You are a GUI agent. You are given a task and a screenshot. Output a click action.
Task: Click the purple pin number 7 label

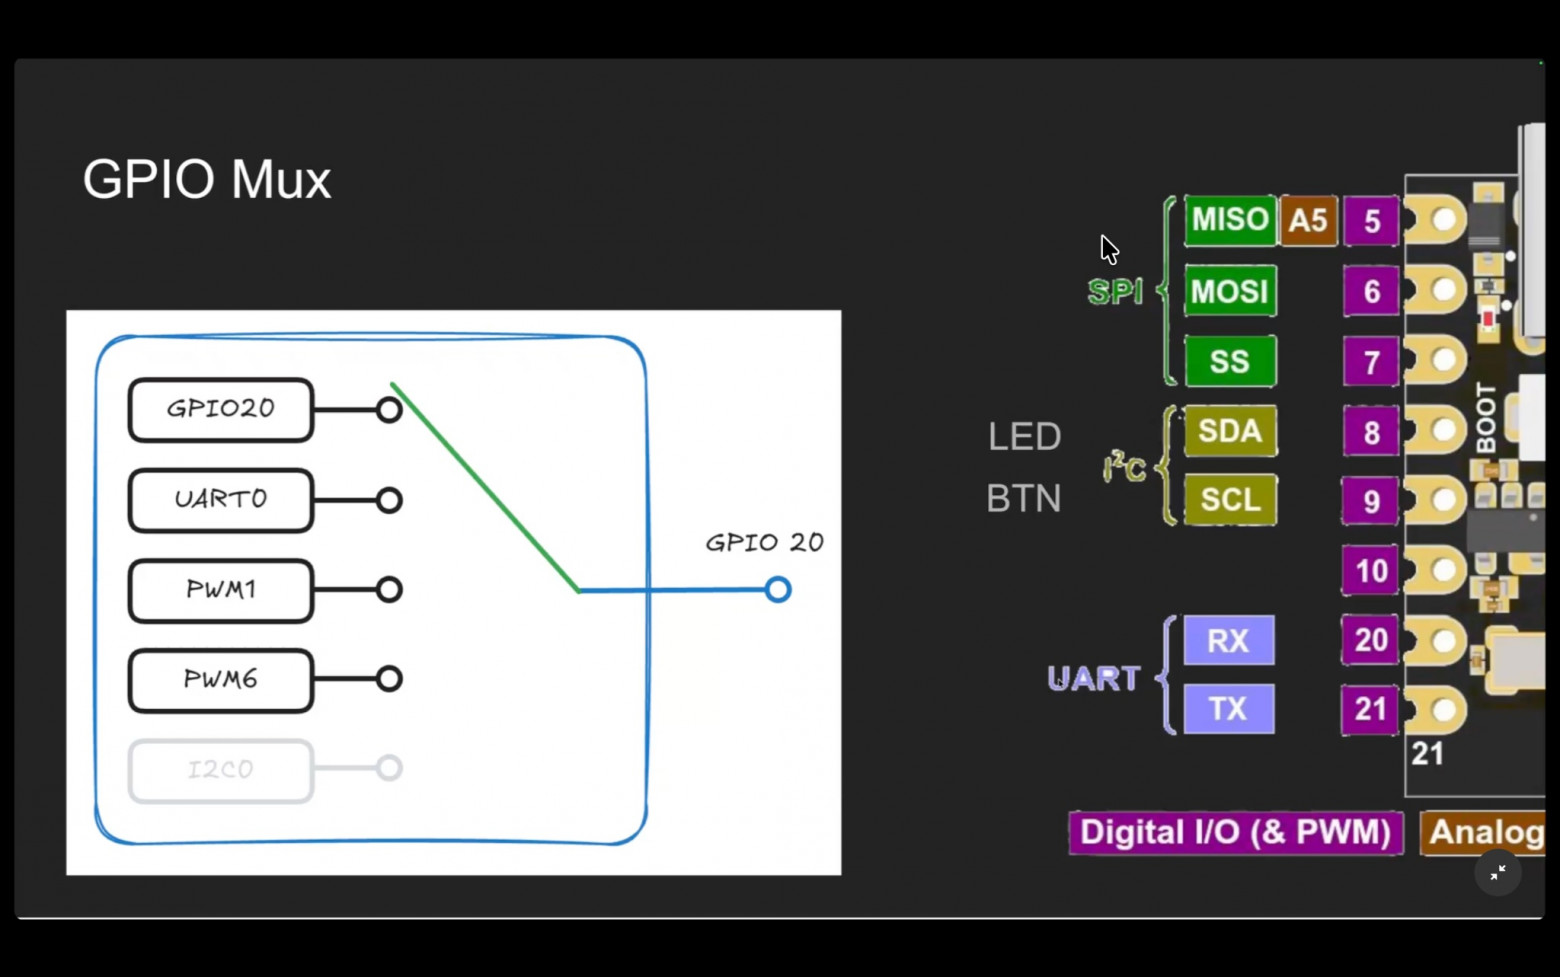click(x=1371, y=362)
